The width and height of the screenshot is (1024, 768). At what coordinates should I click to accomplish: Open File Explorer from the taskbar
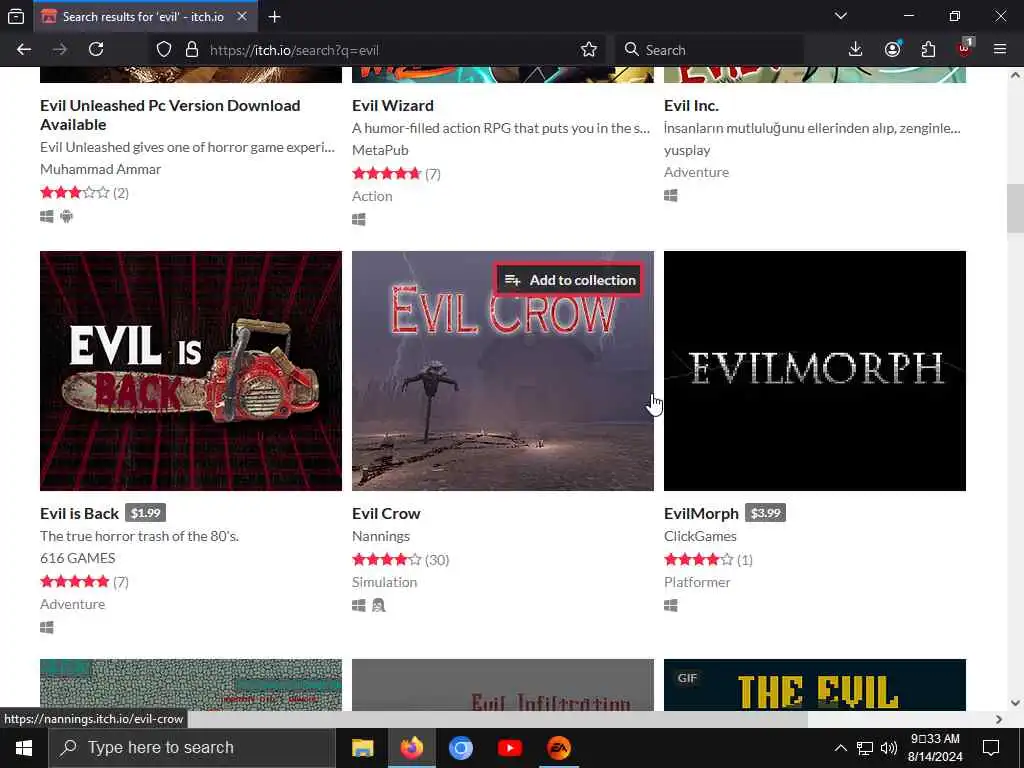click(362, 748)
